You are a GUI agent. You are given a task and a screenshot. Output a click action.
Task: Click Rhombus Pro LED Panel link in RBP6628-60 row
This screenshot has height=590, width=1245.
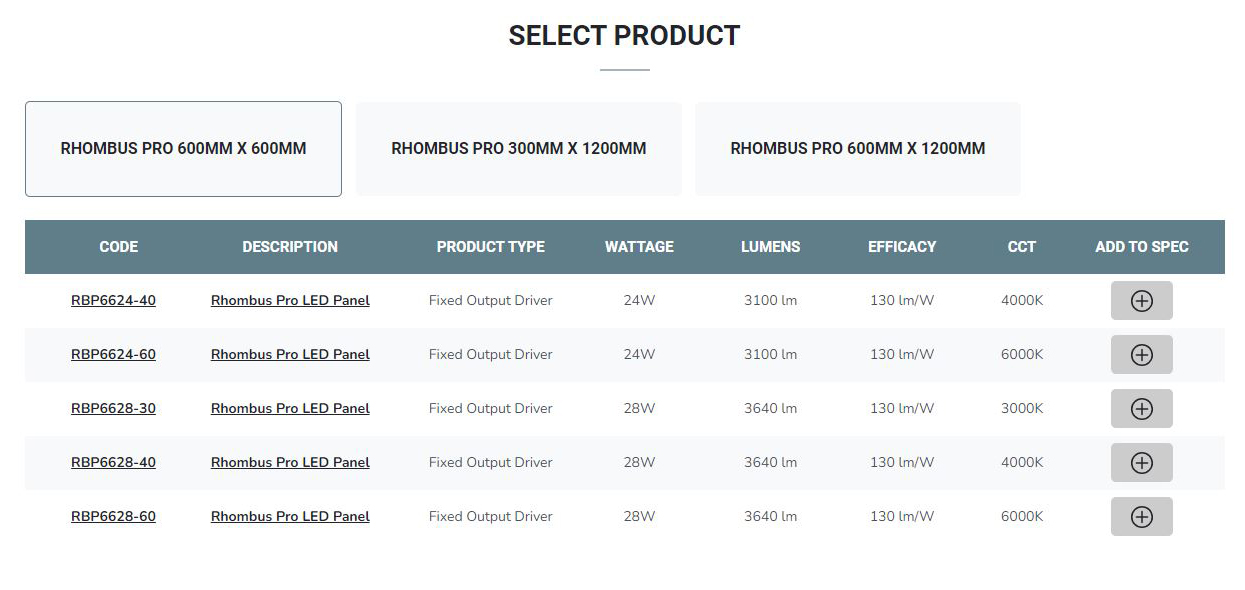tap(290, 517)
